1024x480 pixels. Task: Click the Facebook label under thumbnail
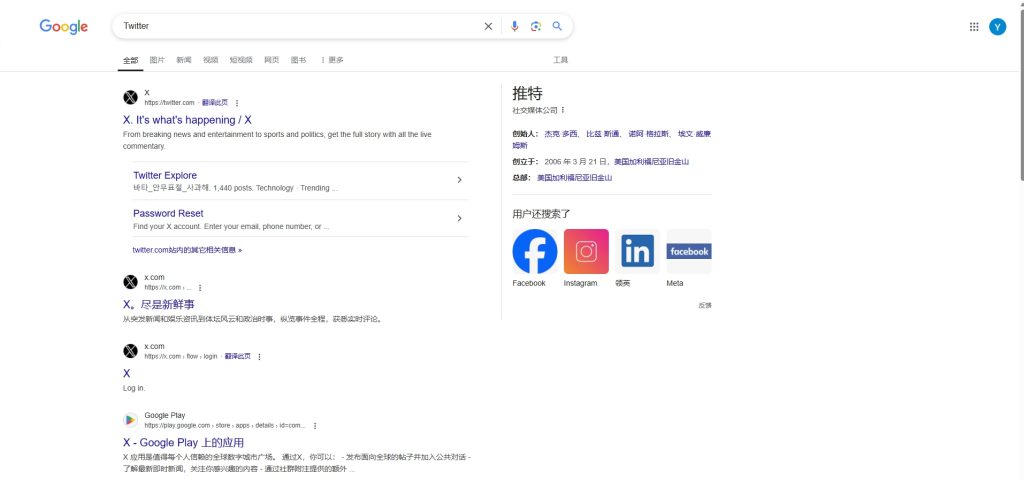[x=529, y=283]
